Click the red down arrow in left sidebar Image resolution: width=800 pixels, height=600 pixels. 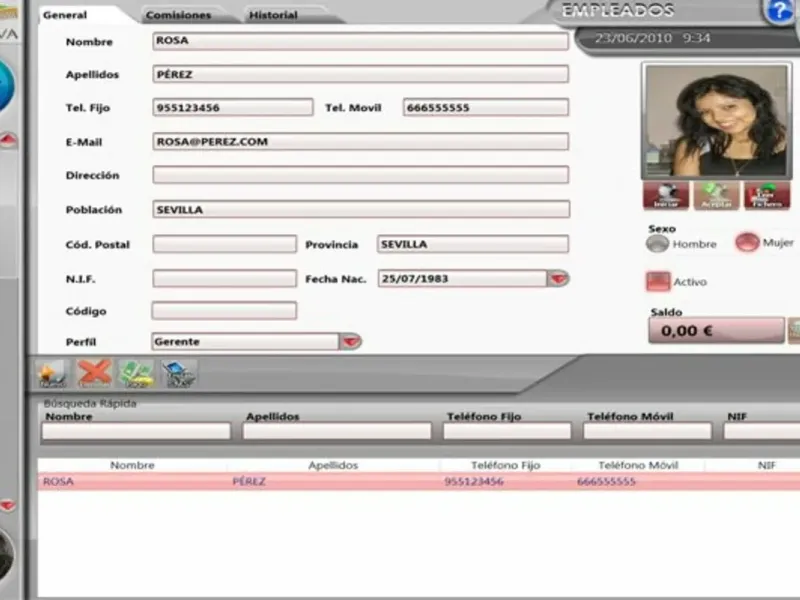(8, 506)
